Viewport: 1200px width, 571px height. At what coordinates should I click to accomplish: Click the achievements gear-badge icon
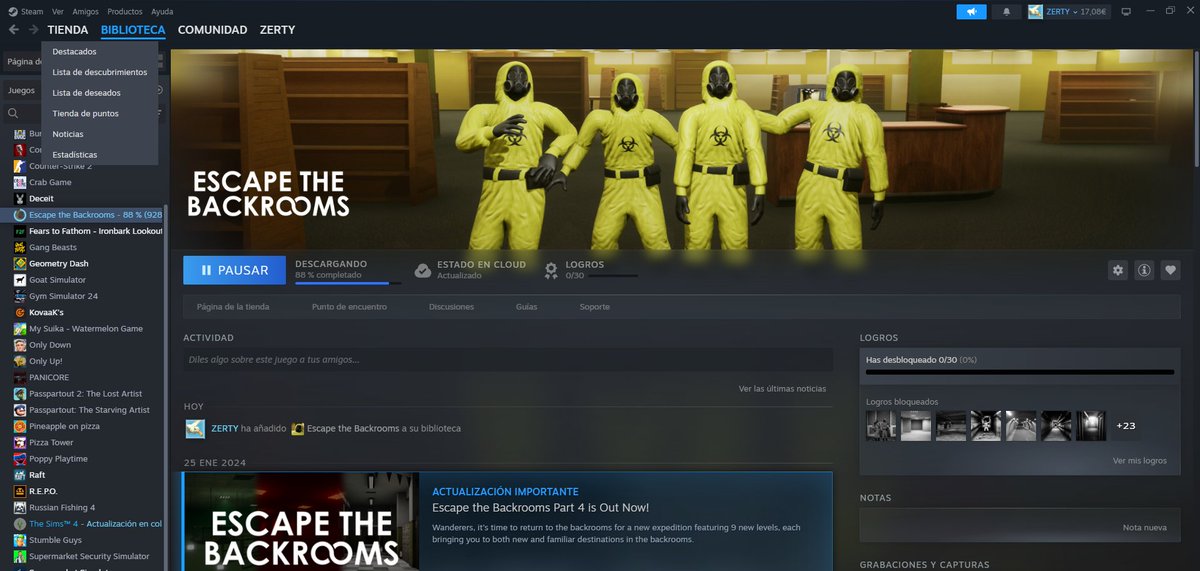click(x=551, y=270)
